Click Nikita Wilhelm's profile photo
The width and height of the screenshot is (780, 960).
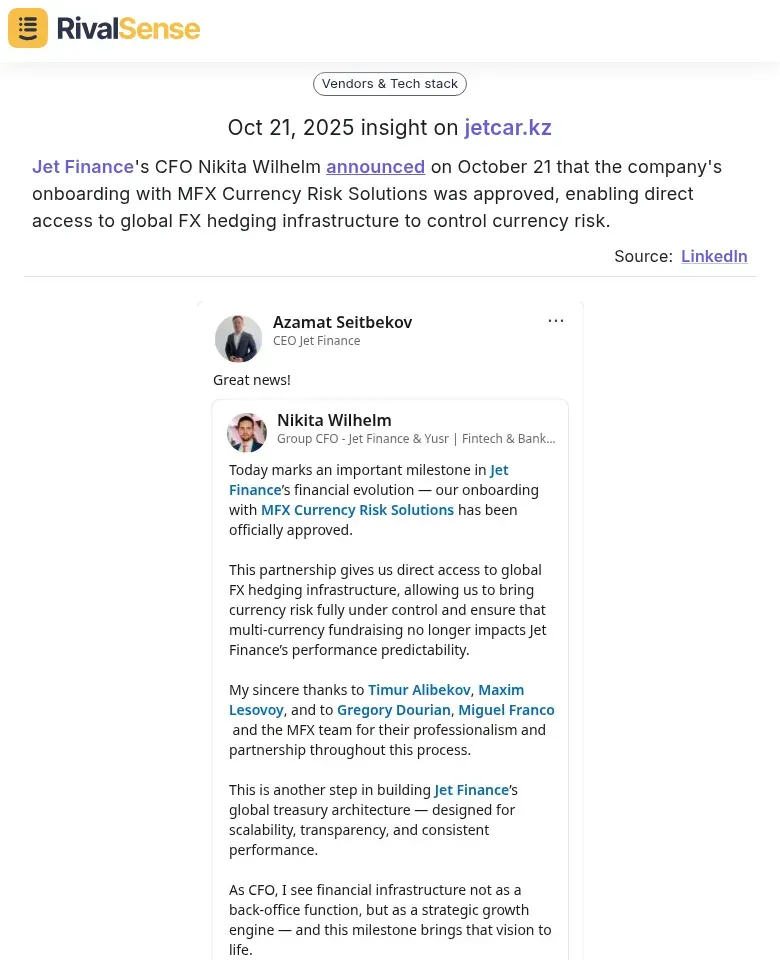point(247,432)
